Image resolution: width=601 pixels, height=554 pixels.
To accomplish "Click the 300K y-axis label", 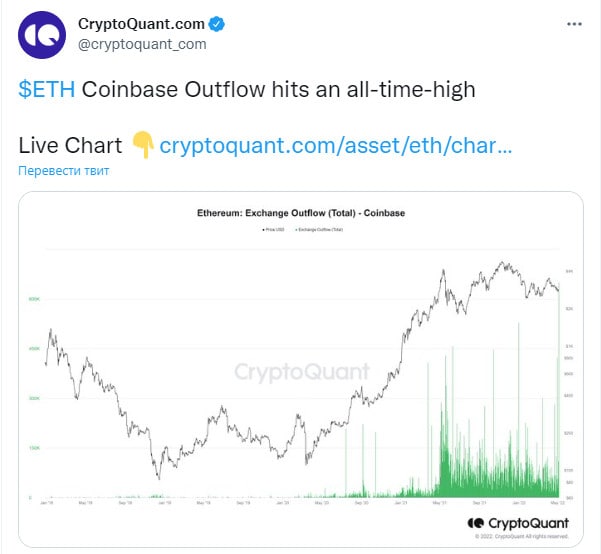I will 34,398.
